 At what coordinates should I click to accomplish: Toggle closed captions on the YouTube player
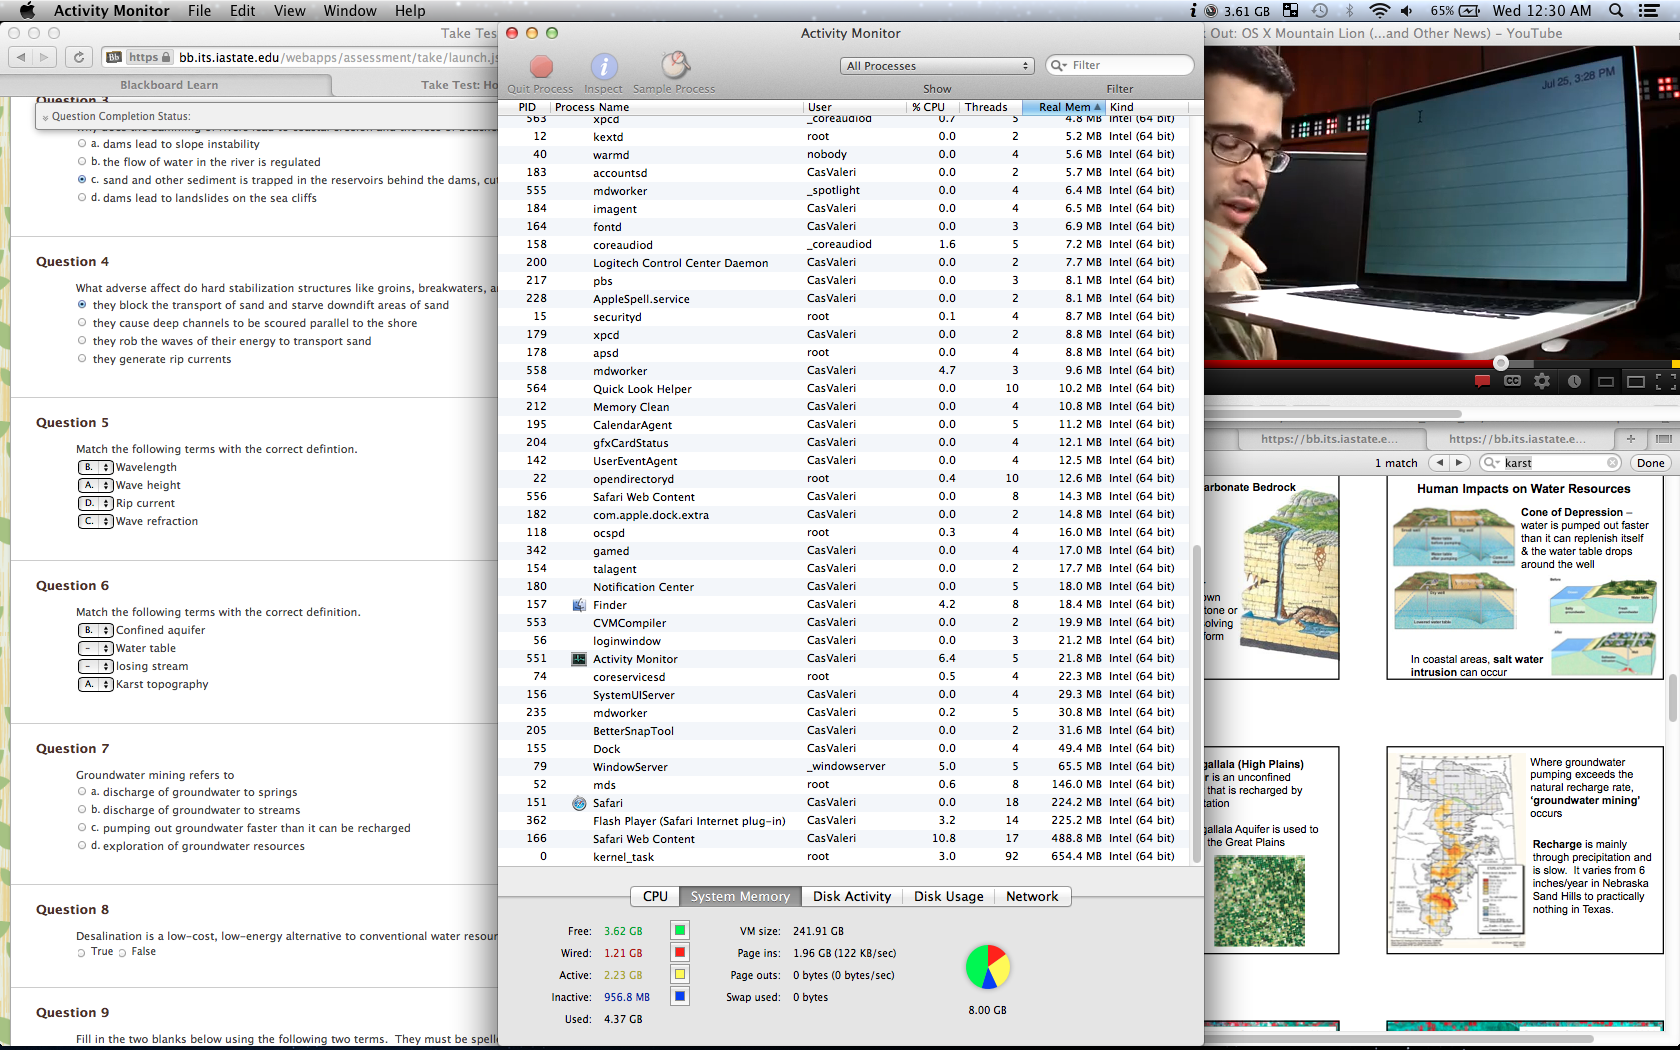tap(1512, 381)
